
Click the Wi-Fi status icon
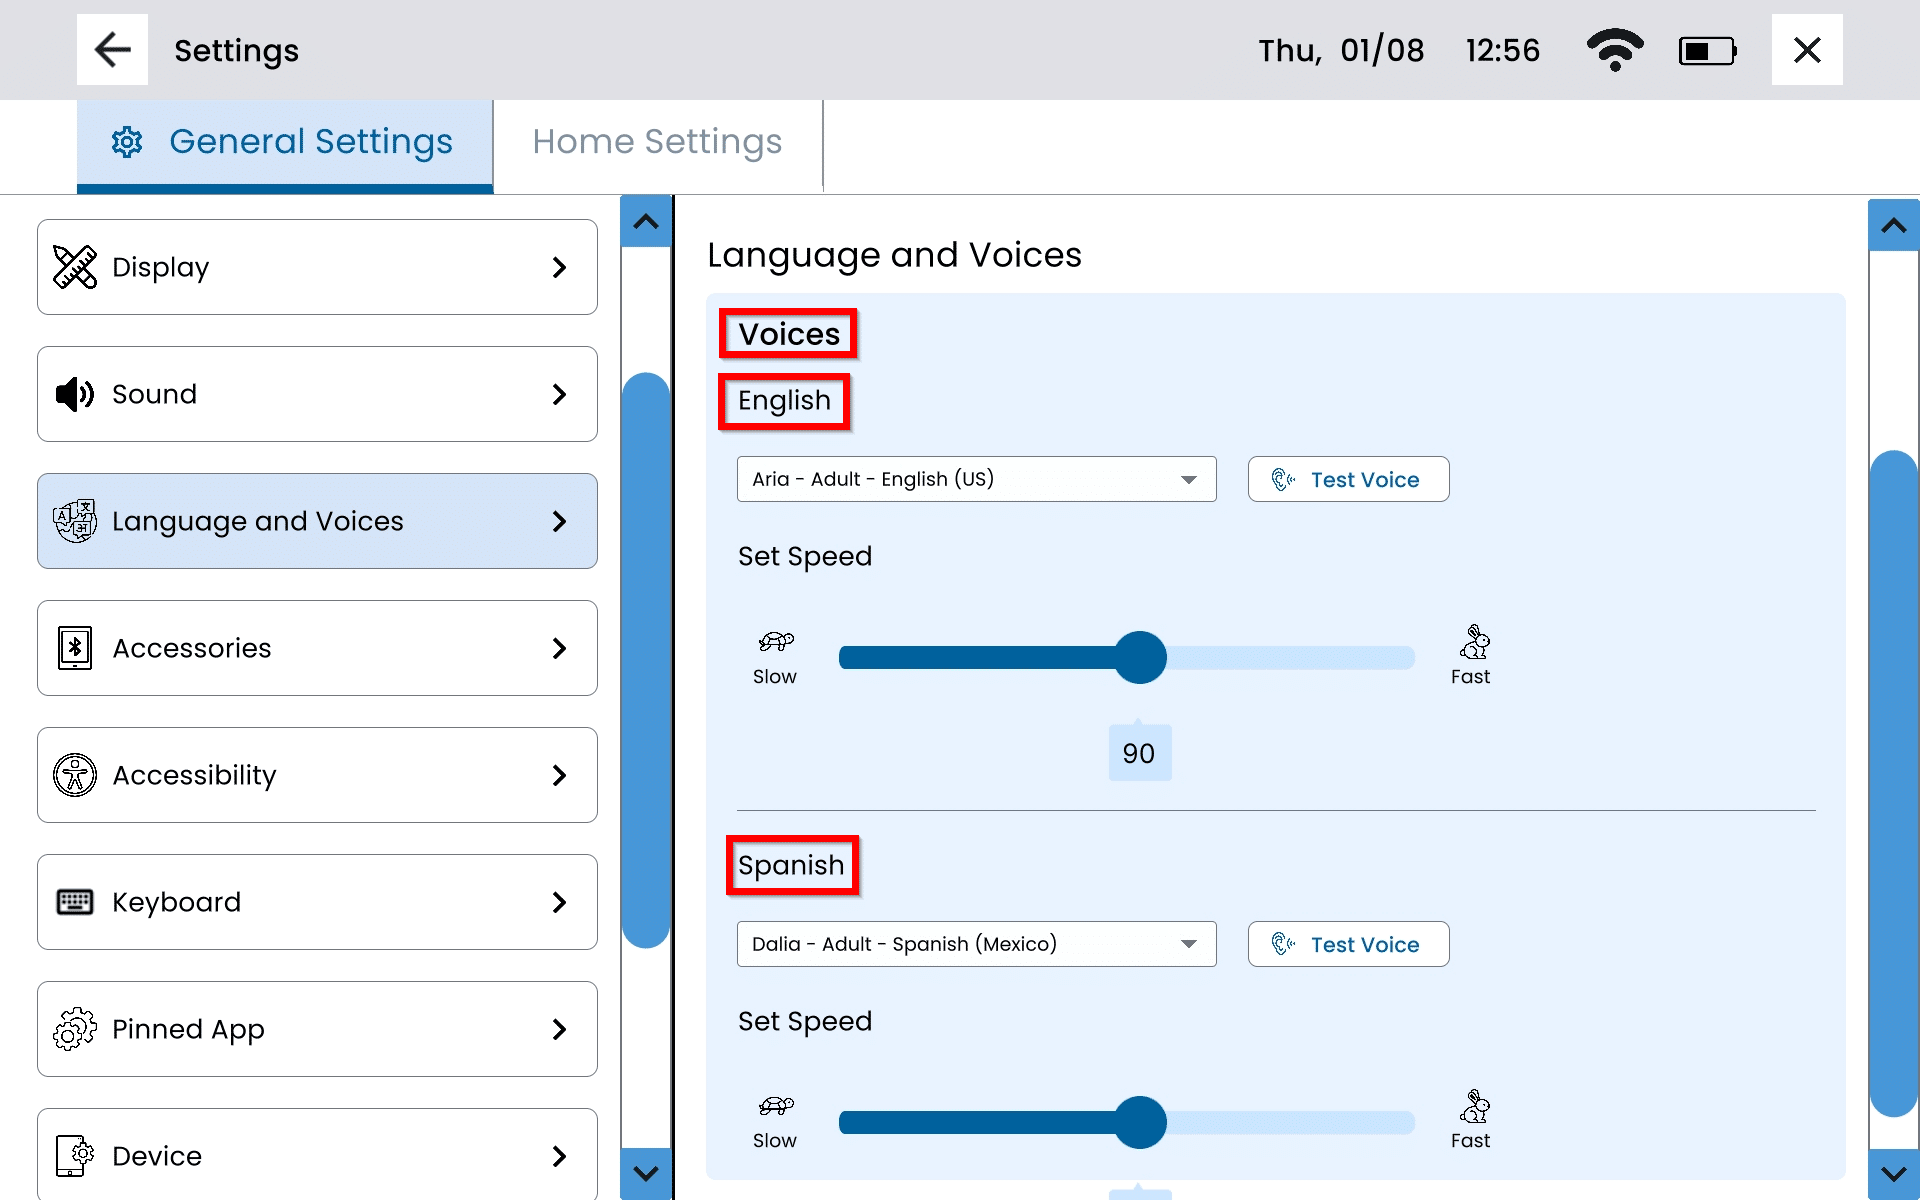click(x=1614, y=50)
